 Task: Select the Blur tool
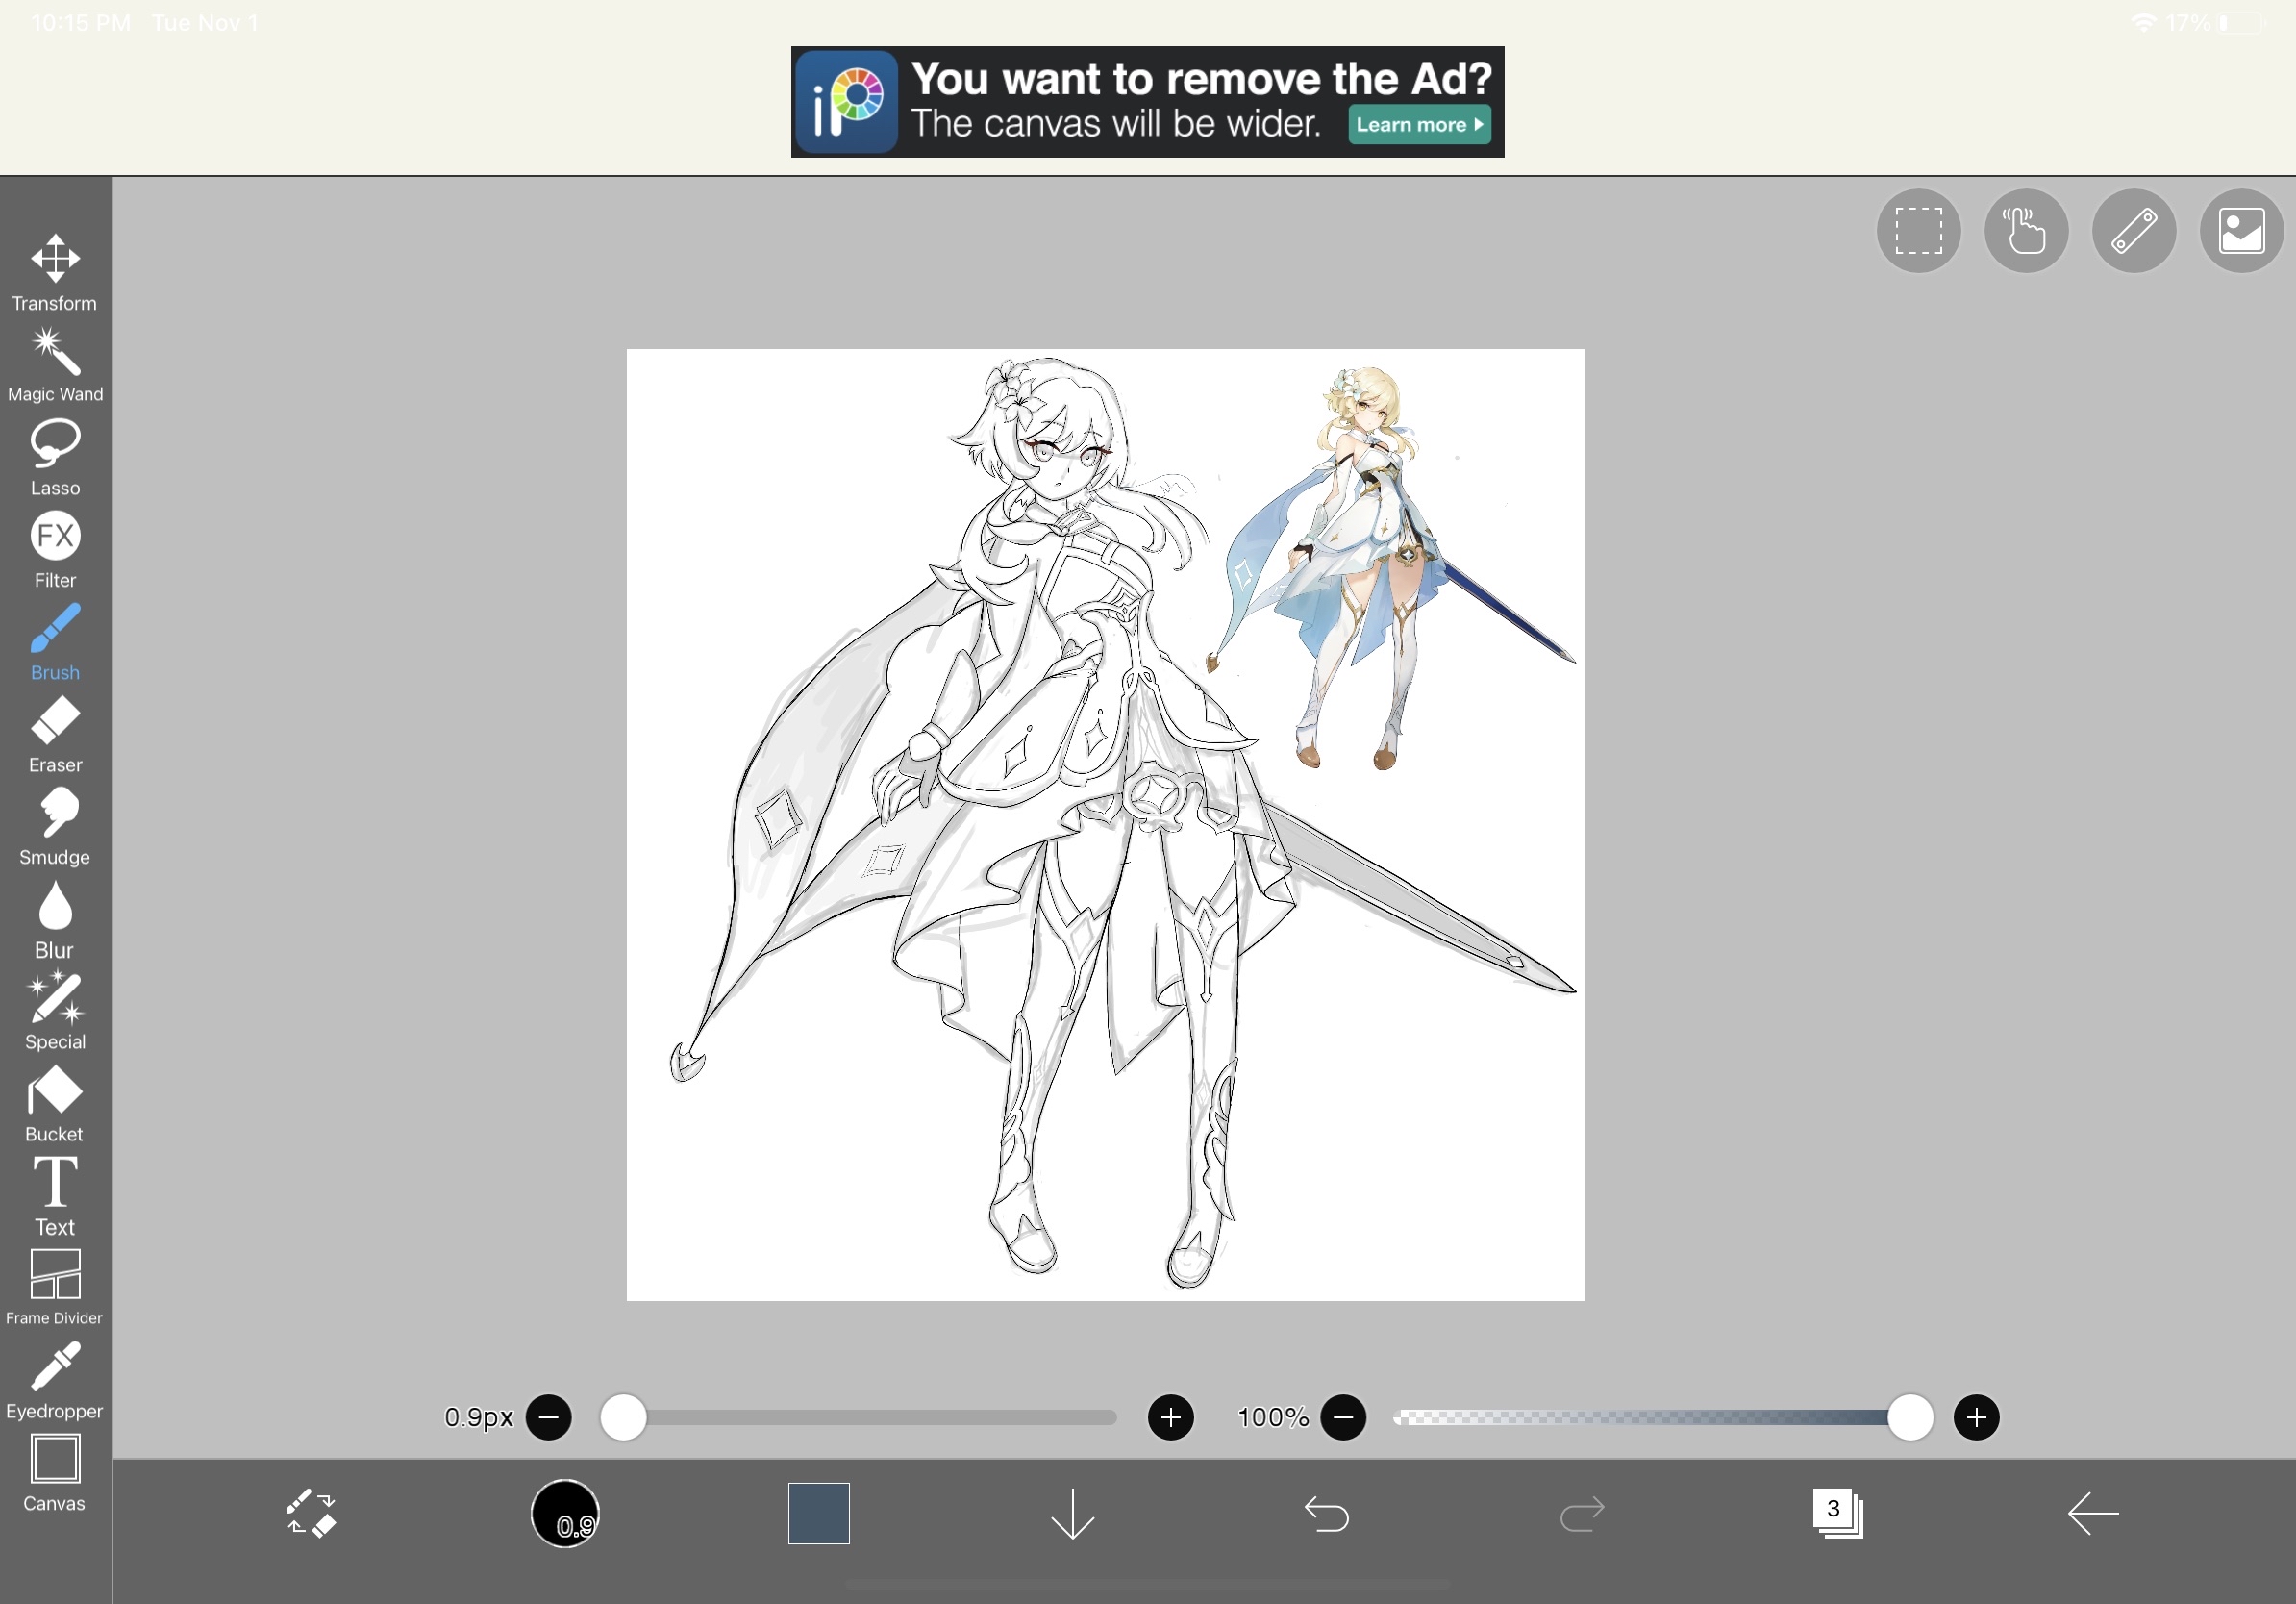(x=54, y=912)
